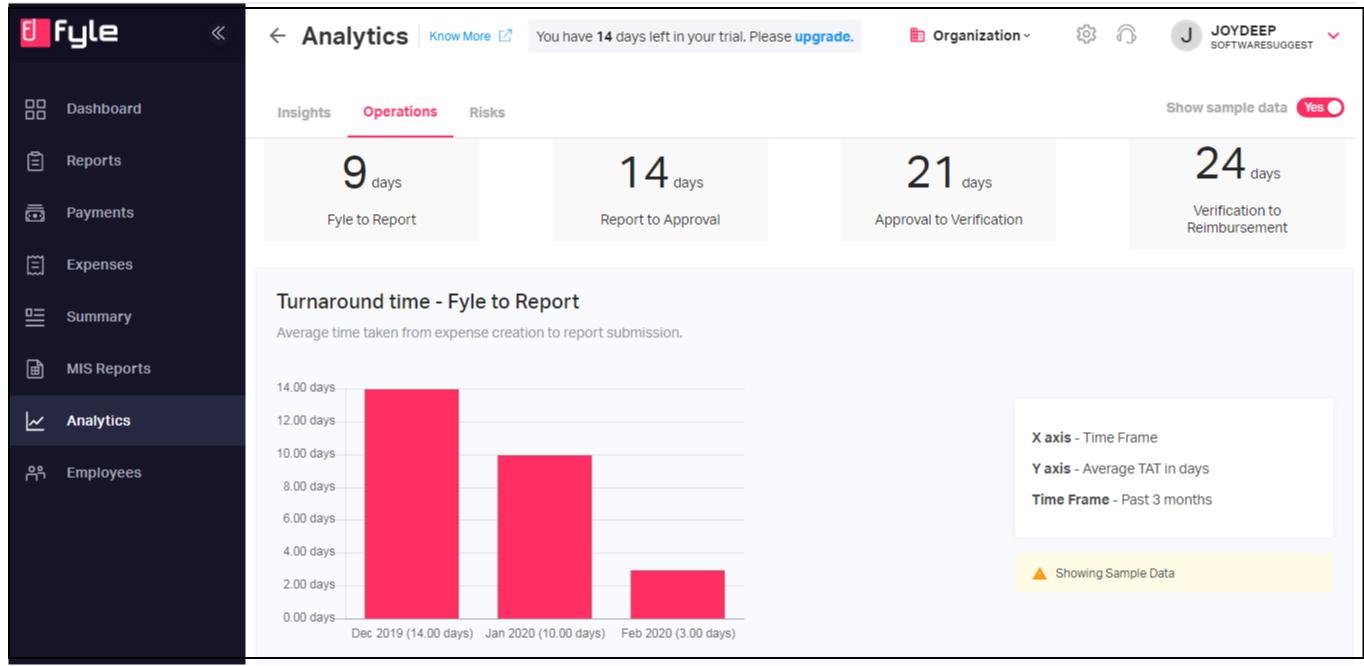Go back using the left arrow
This screenshot has height=666, width=1364.
pos(278,36)
